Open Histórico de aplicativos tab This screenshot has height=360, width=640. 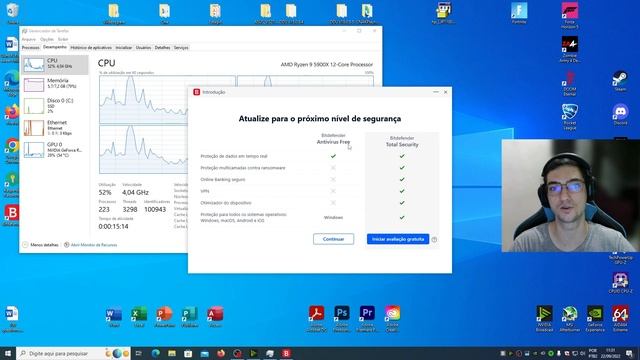click(91, 48)
